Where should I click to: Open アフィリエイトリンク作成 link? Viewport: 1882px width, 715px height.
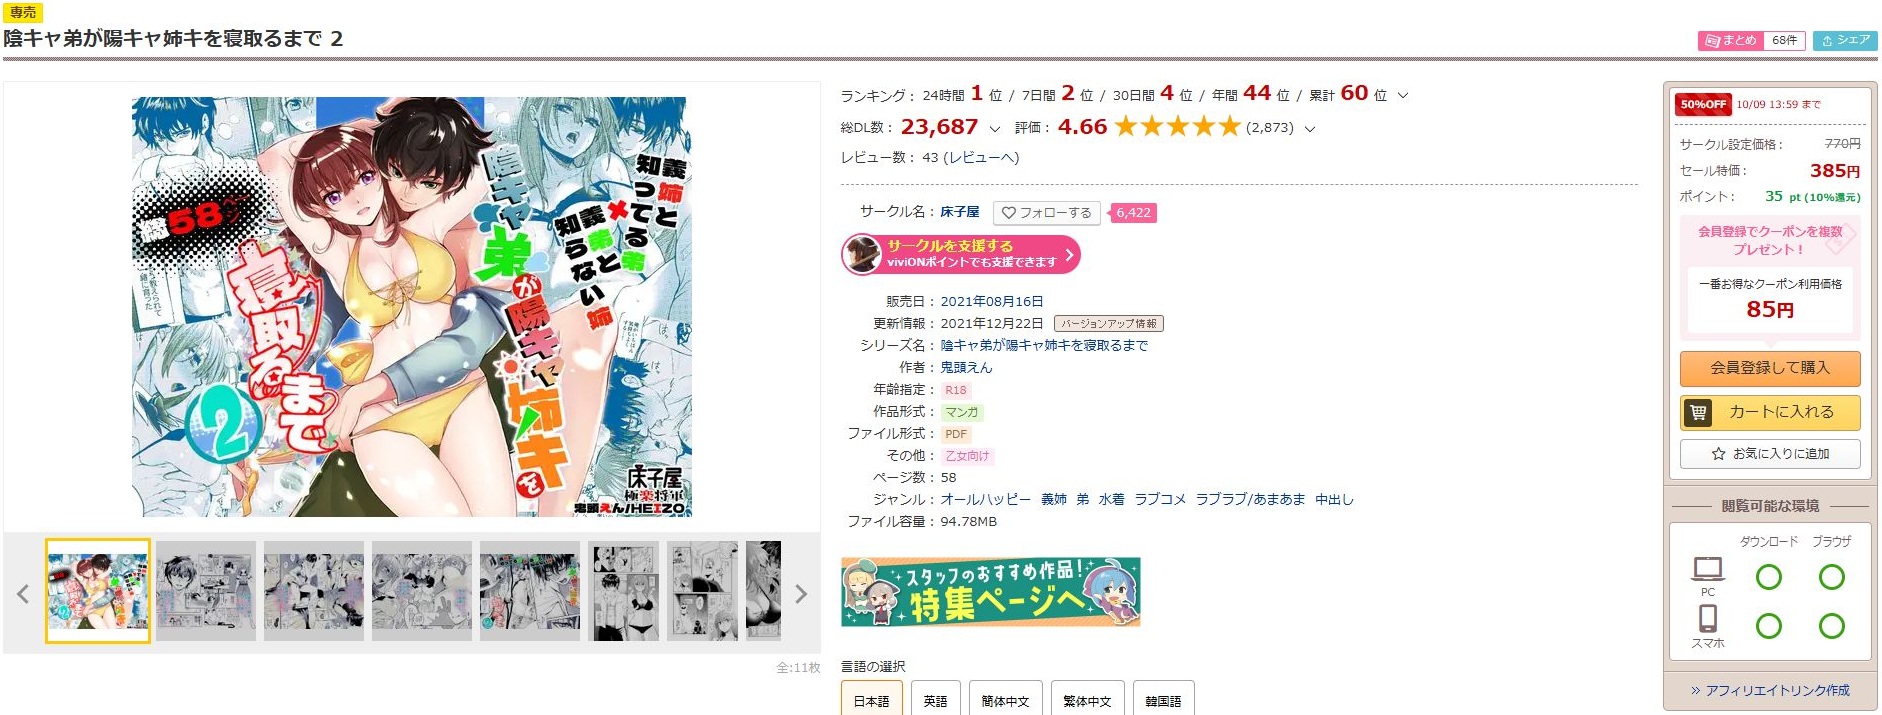point(1770,690)
